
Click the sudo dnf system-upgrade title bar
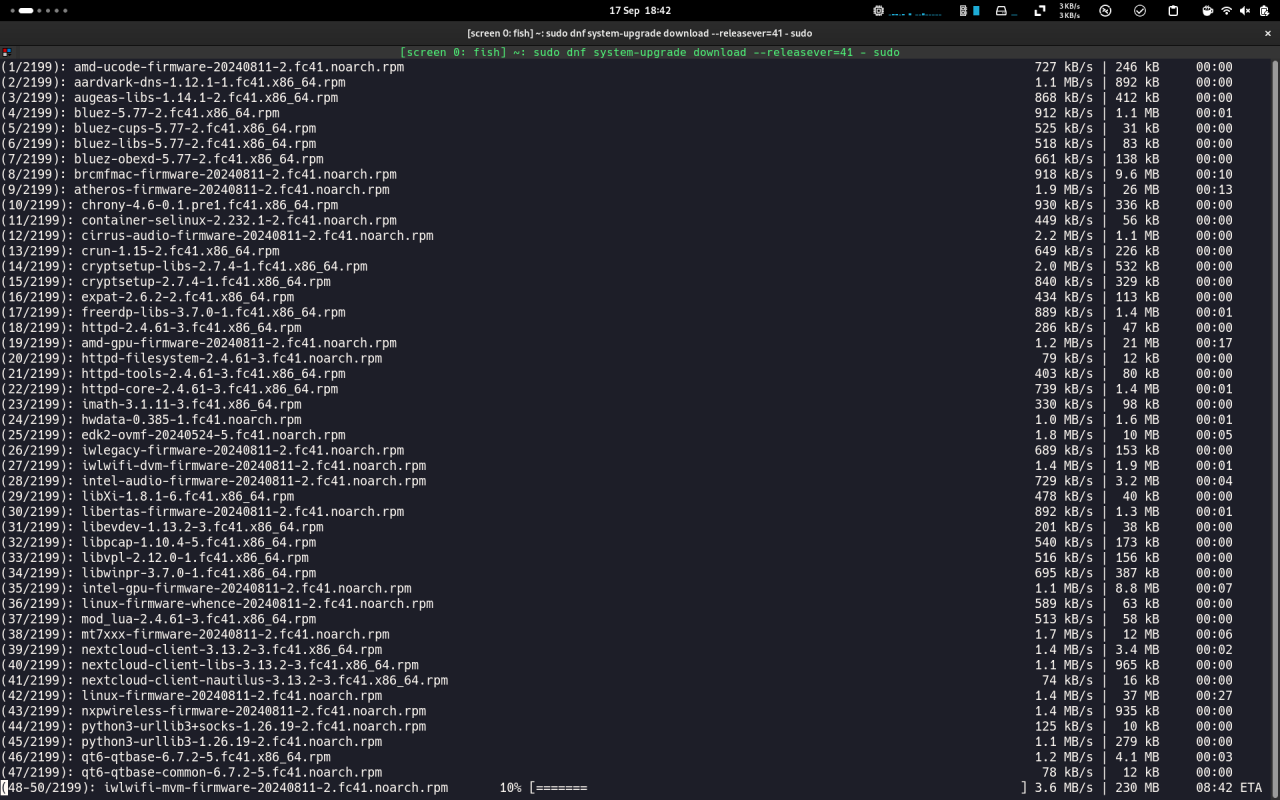640,33
